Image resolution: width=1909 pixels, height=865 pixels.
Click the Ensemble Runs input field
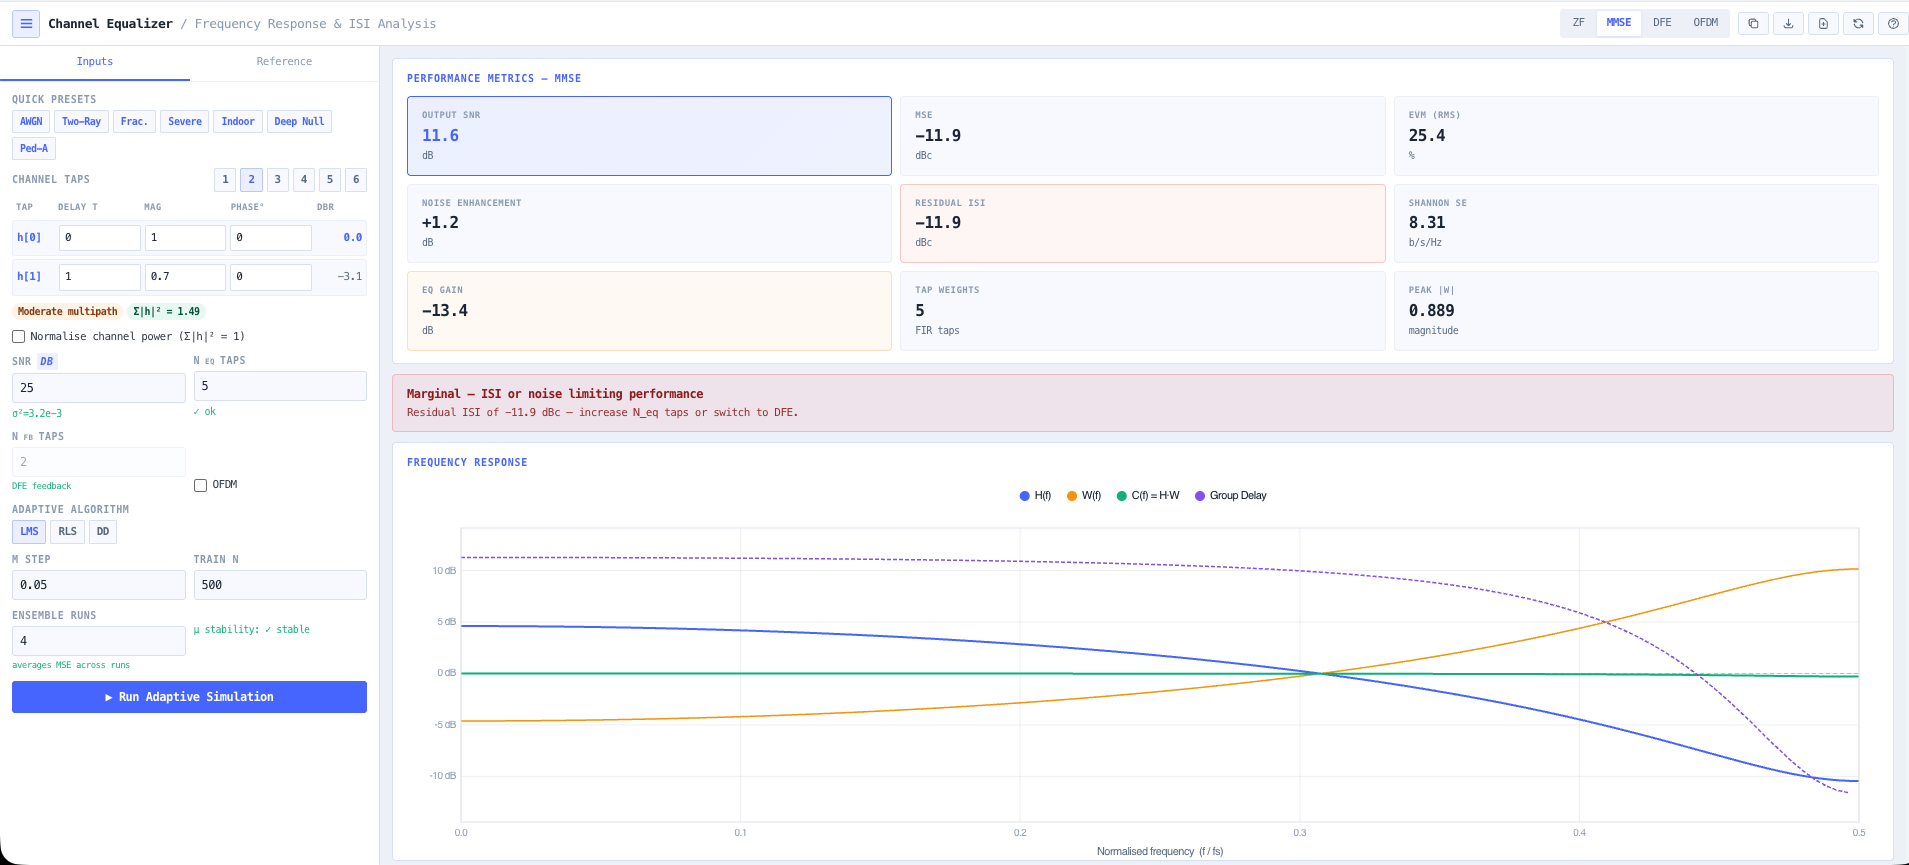(99, 641)
